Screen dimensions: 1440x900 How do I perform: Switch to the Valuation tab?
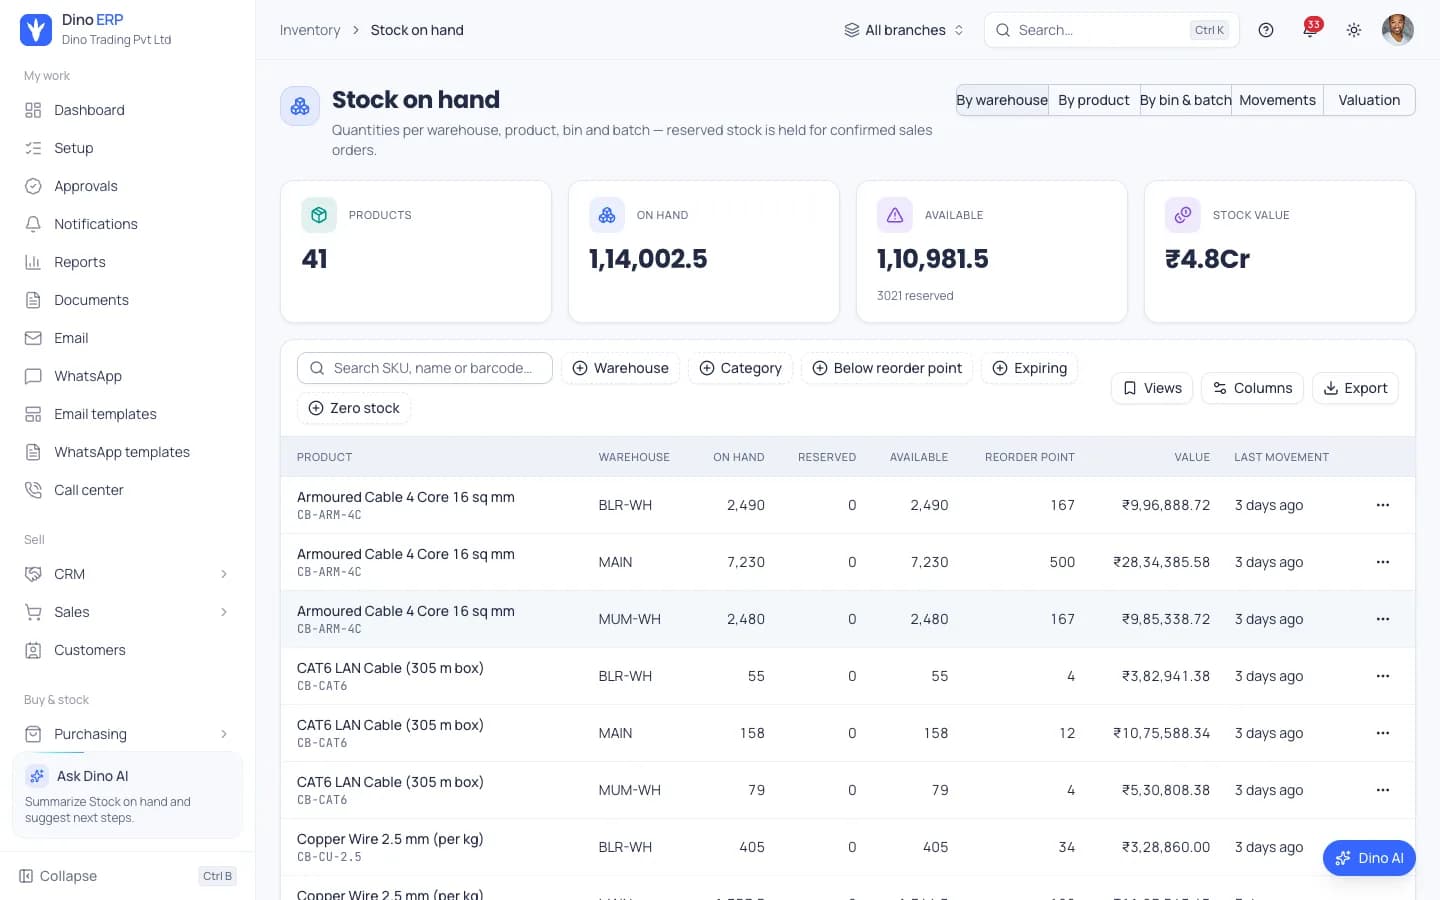pos(1369,100)
